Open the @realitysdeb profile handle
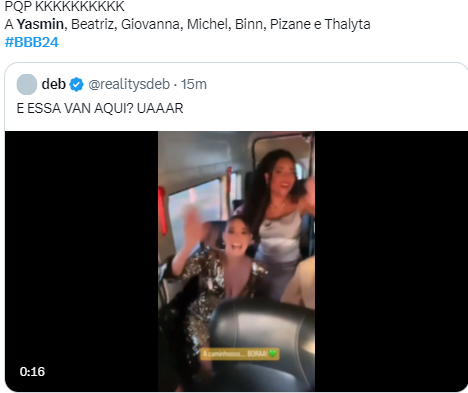468x393 pixels. point(129,84)
